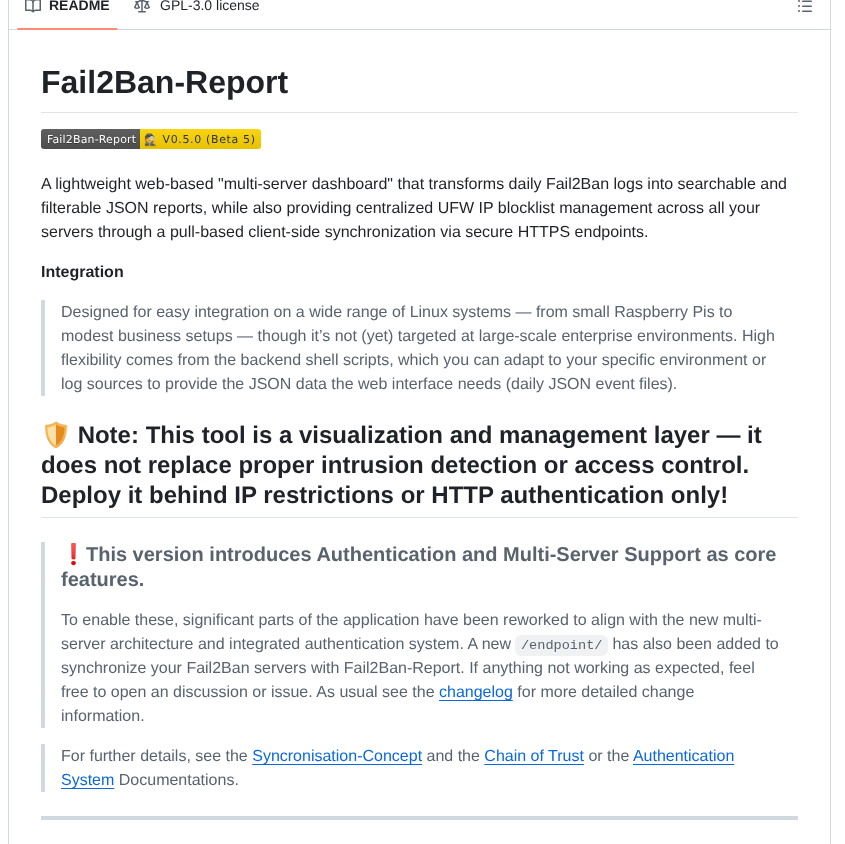The image size is (845, 844).
Task: Open the README outline icon at top right
Action: pyautogui.click(x=805, y=7)
